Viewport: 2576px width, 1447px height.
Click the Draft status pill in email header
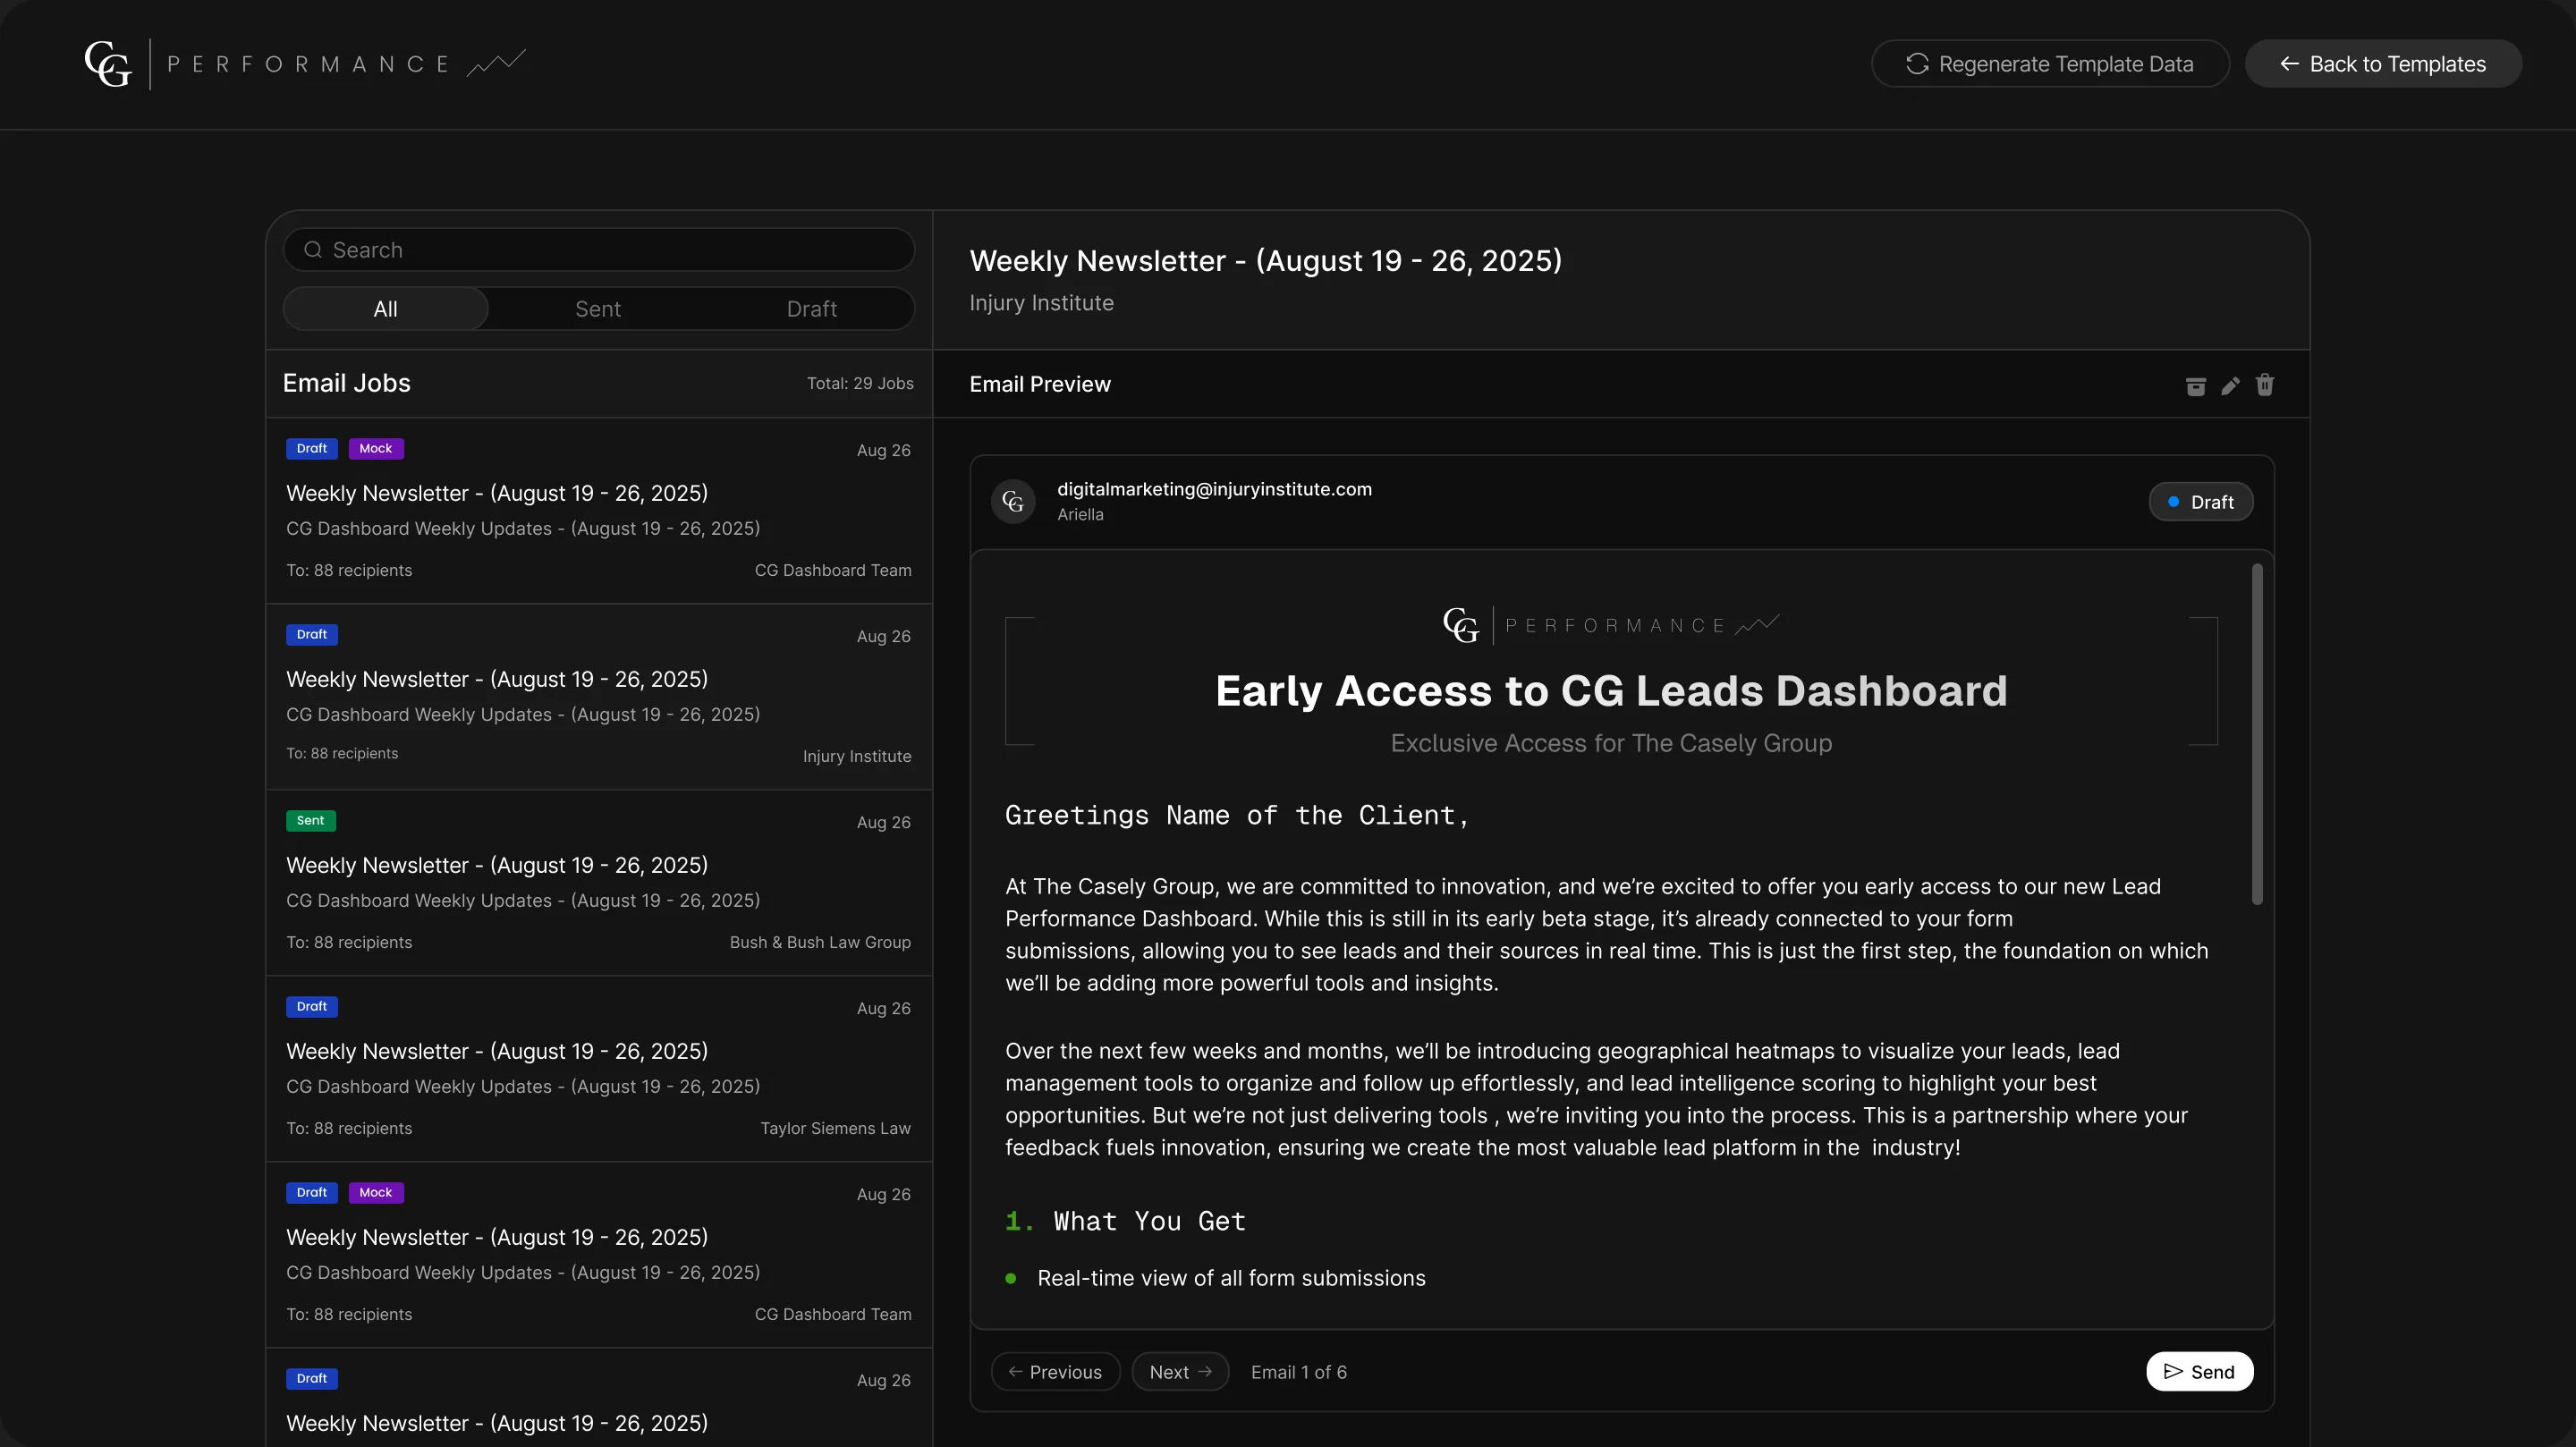tap(2200, 502)
